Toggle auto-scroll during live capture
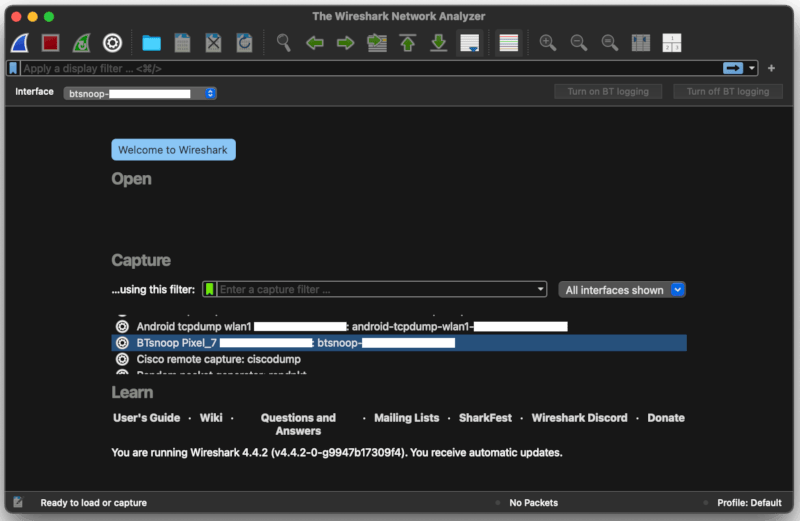 pyautogui.click(x=469, y=43)
